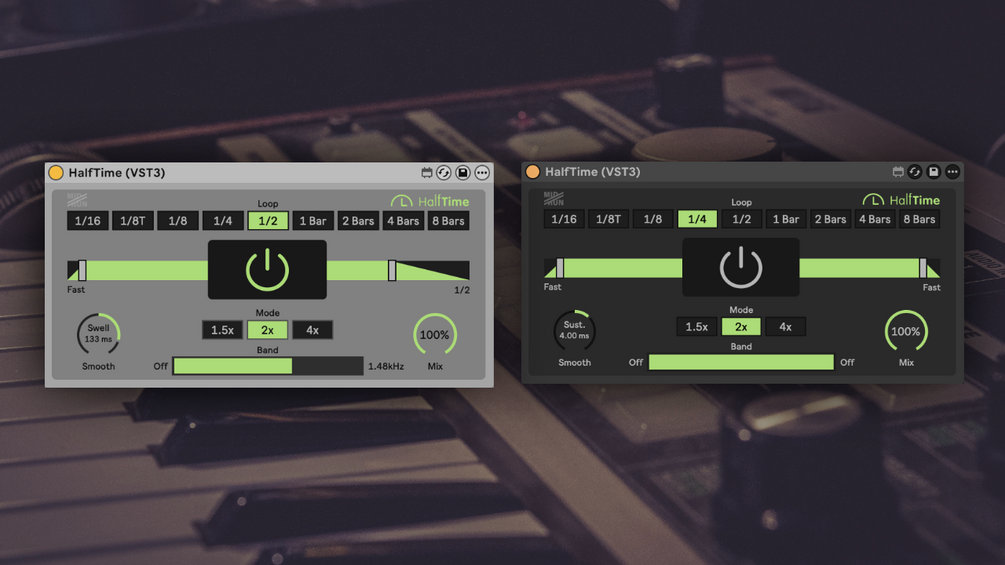
Task: Select 1/8 loop length in right HalfTime
Action: point(652,219)
